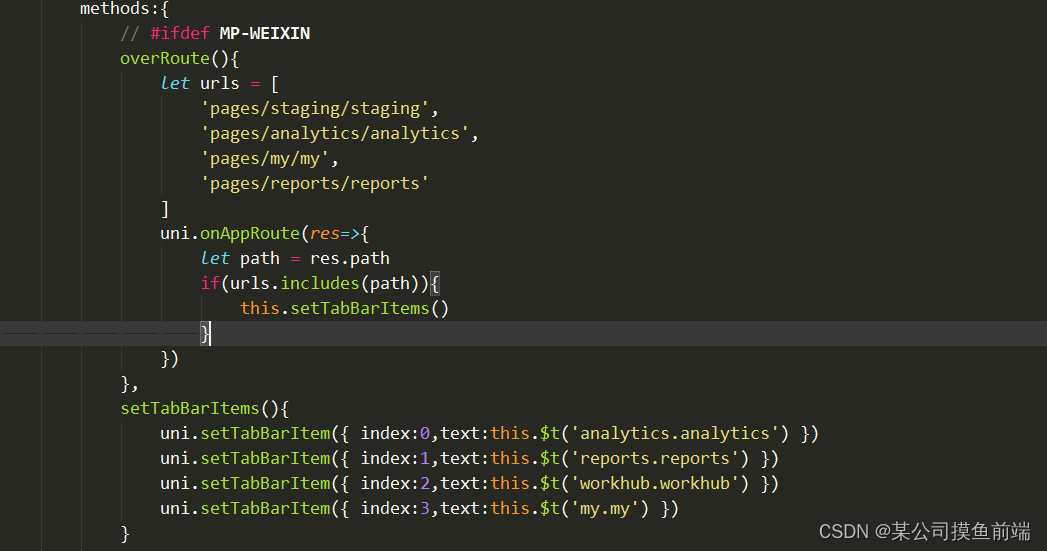Click the setTabBarItem line with 'my.my'
This screenshot has height=551, width=1047.
tap(419, 509)
